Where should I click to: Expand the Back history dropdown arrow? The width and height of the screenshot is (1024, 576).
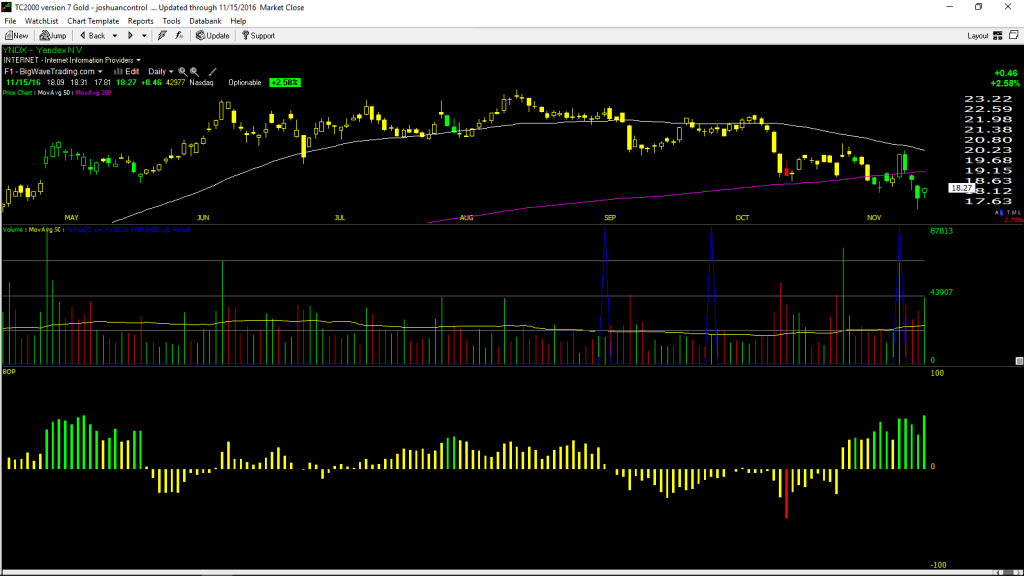coord(115,36)
